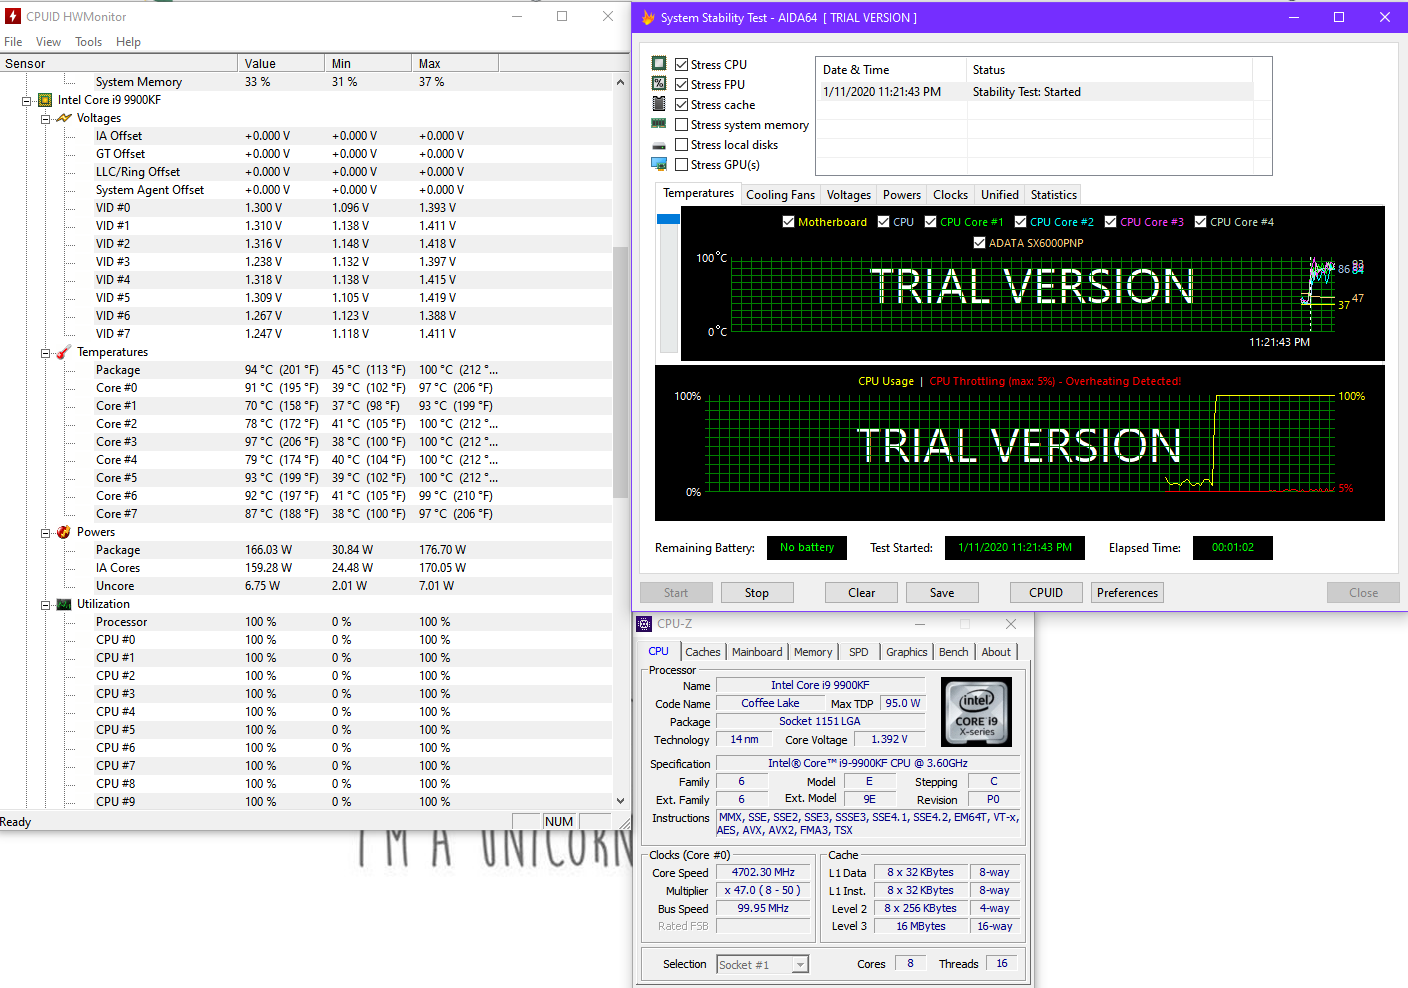Open AIDA64 Preferences

(x=1127, y=593)
